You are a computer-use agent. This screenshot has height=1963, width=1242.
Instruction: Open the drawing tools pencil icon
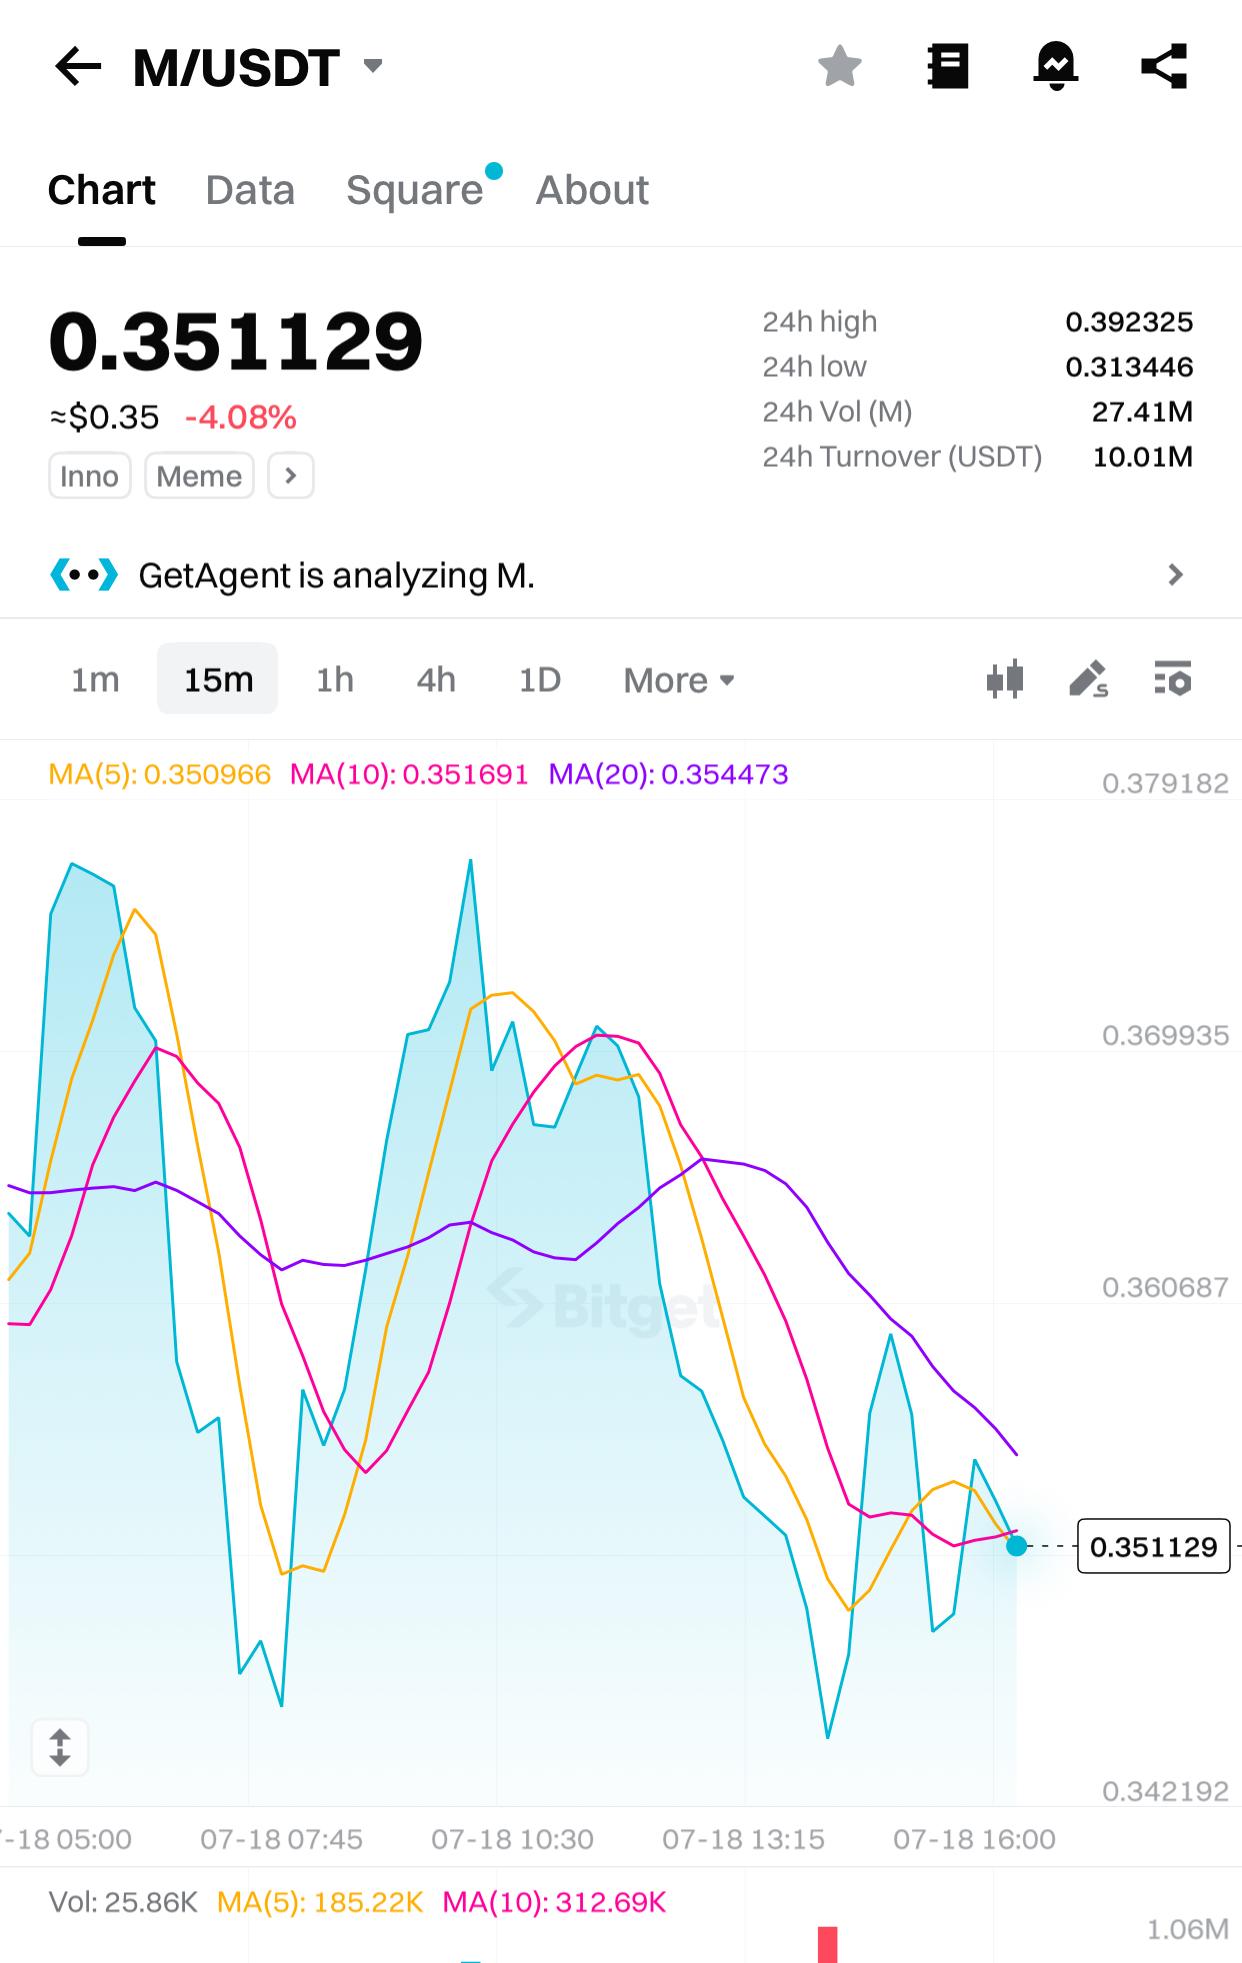1088,679
